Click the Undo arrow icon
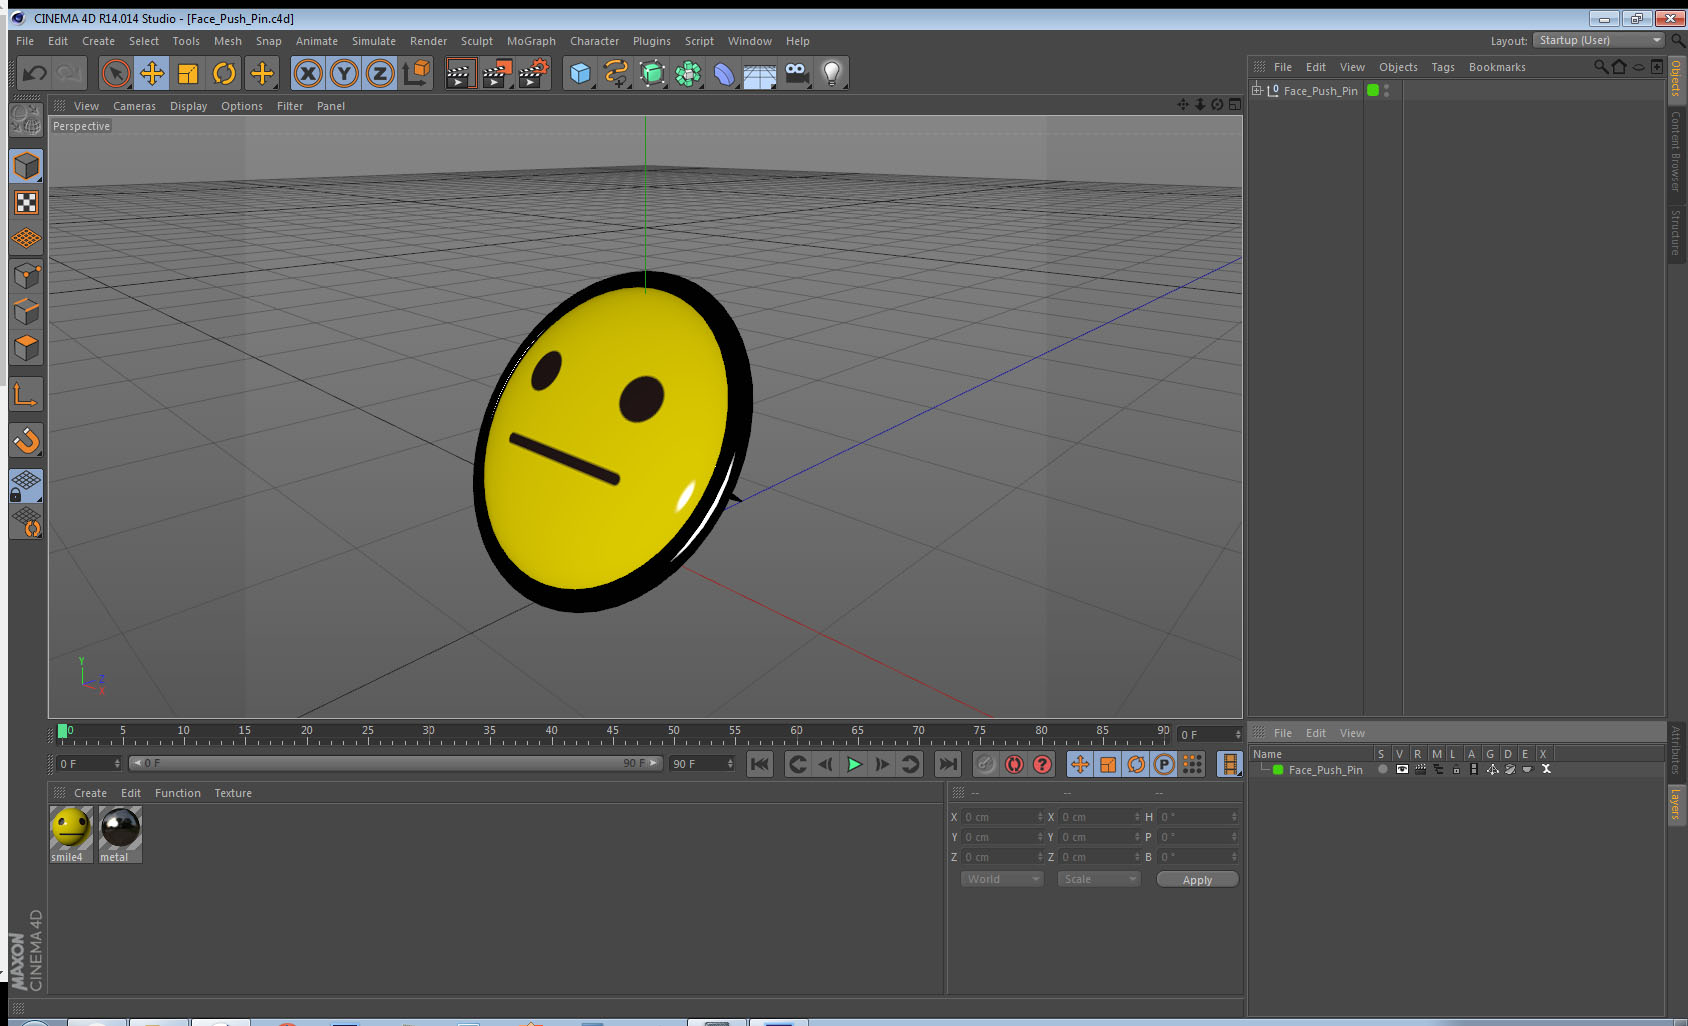 (x=34, y=73)
